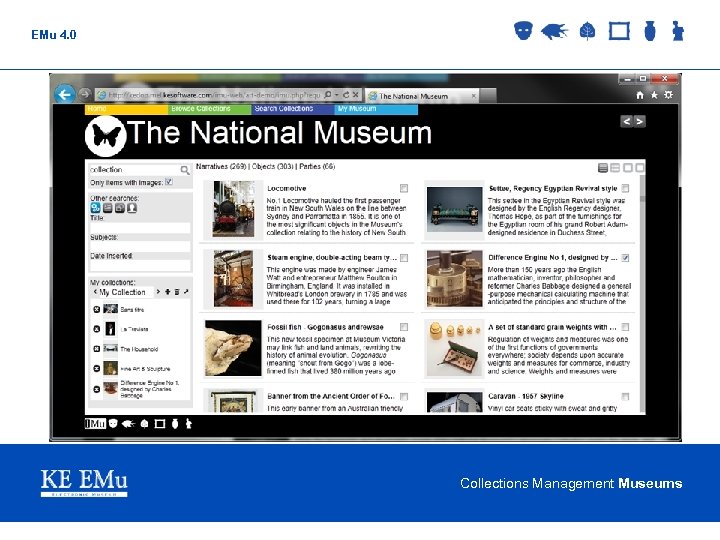Show Objects (303) results
720x540 pixels.
[x=272, y=166]
